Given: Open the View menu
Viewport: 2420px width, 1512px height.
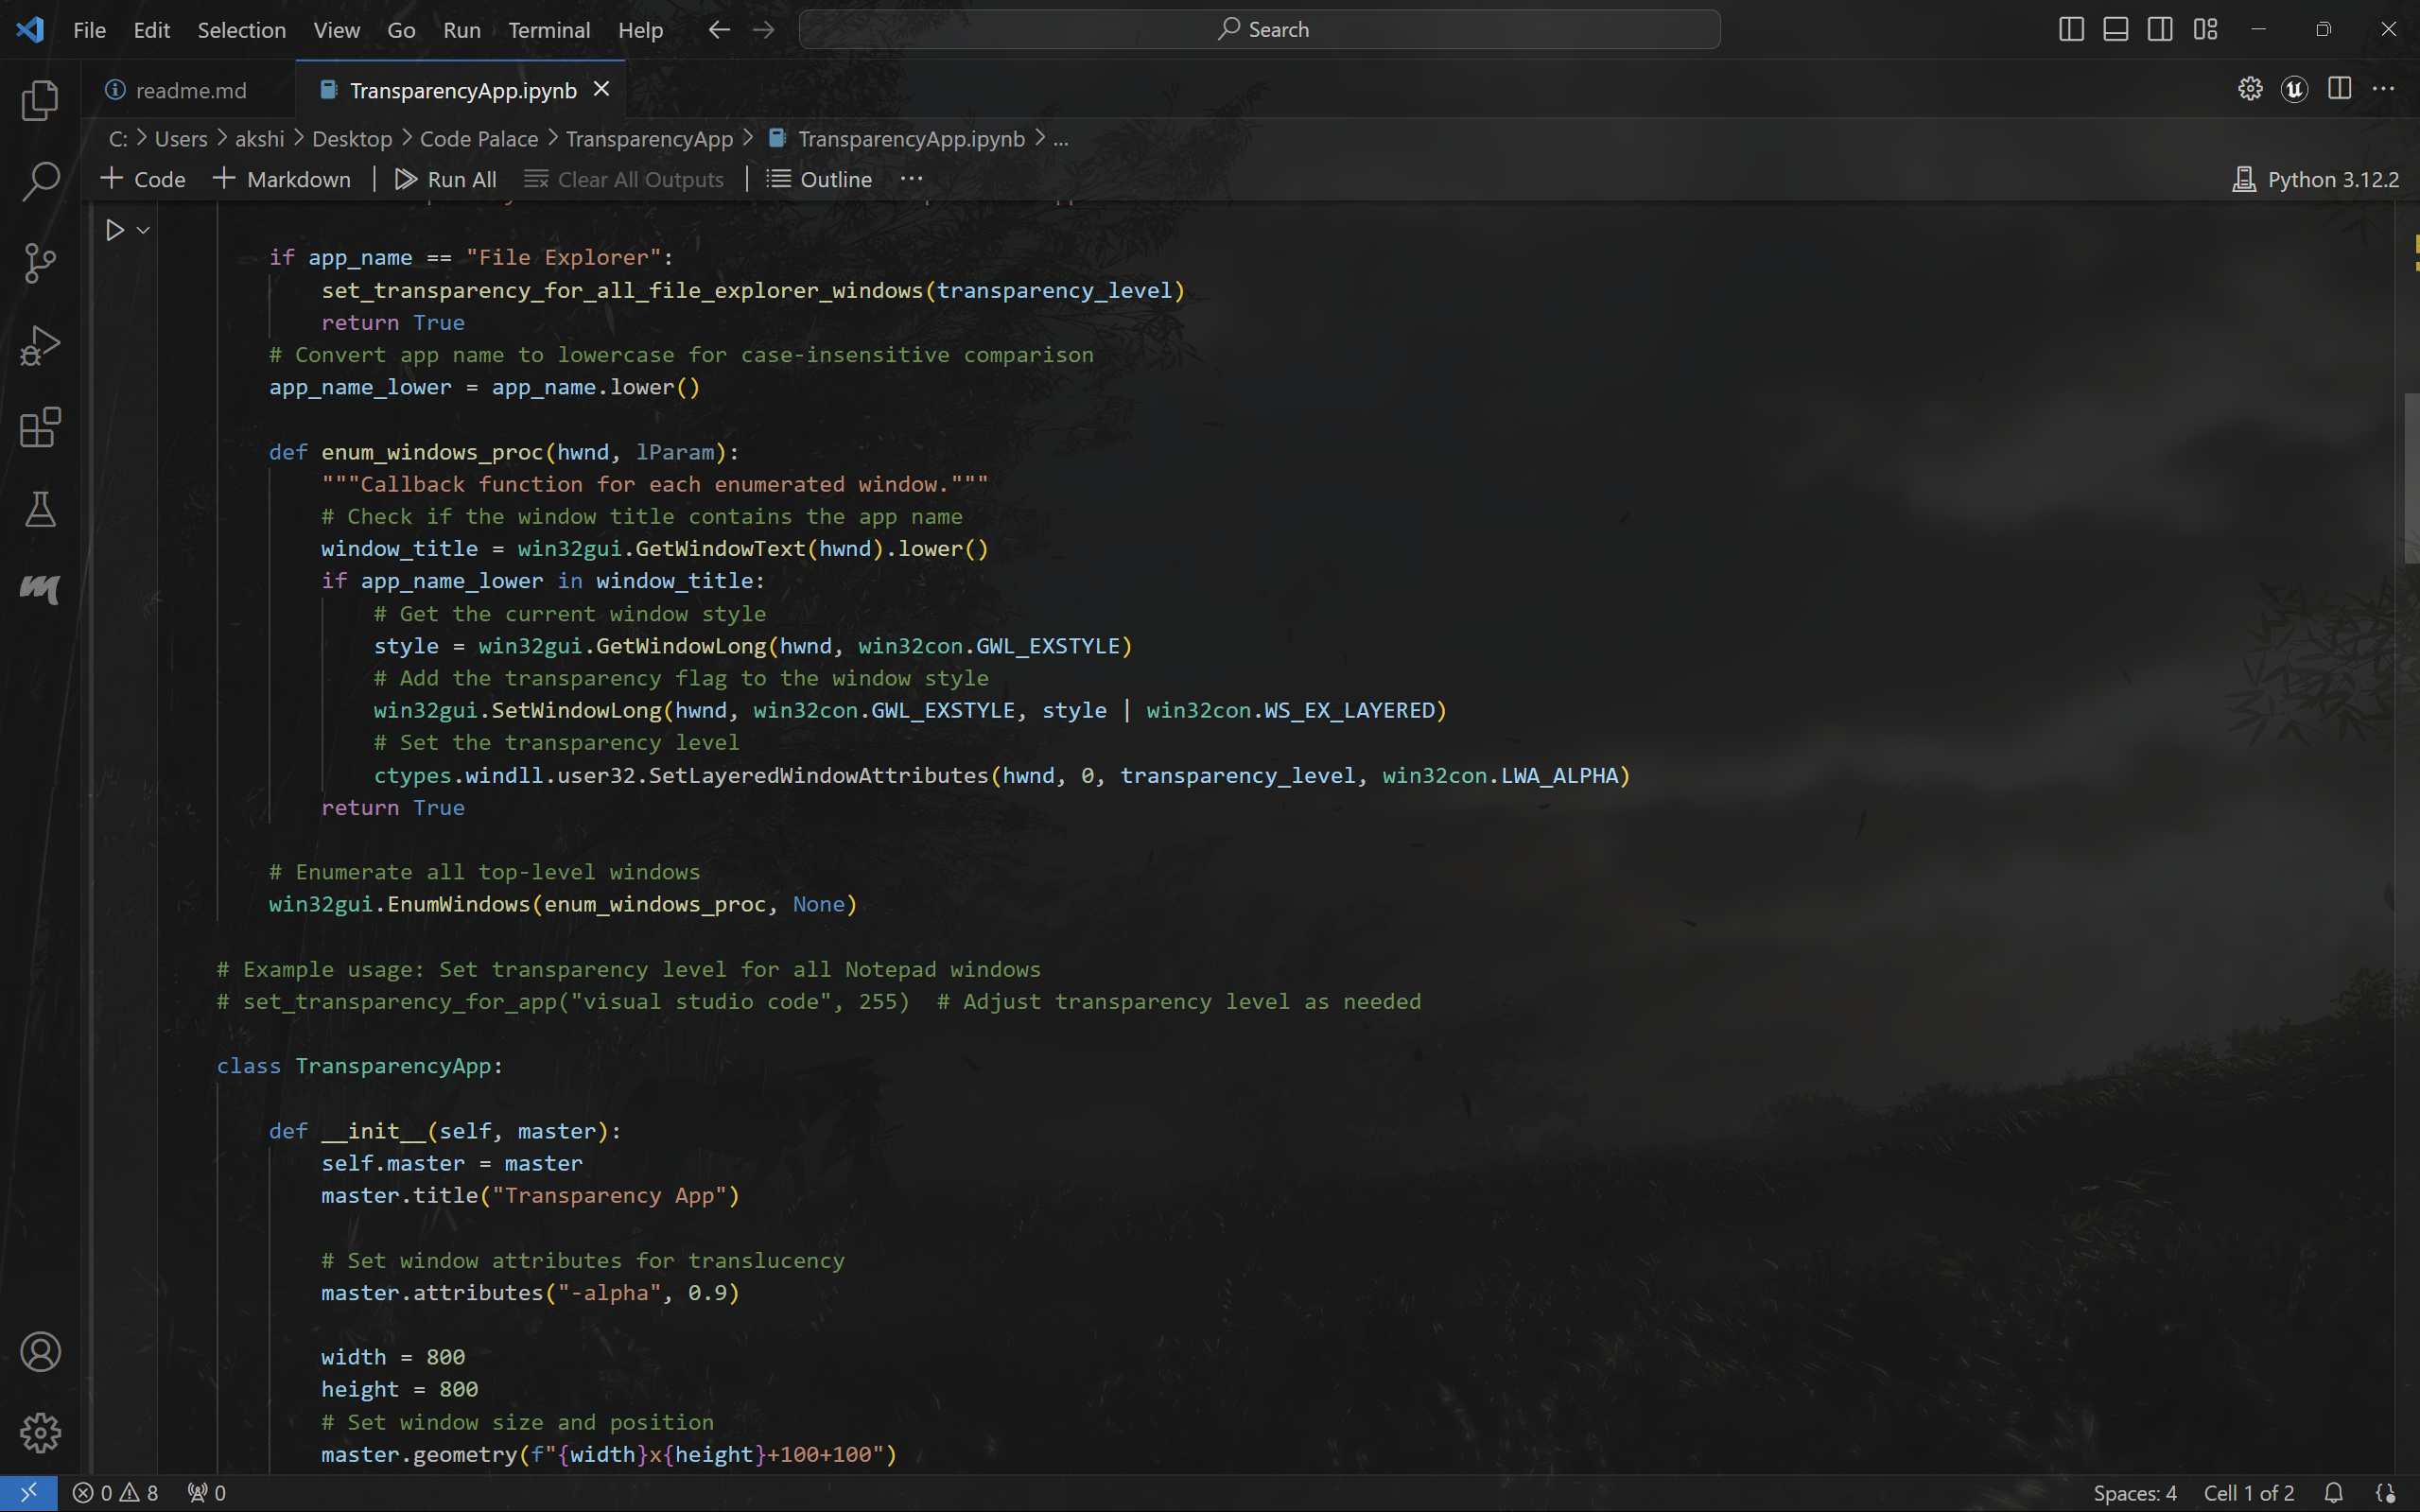Looking at the screenshot, I should pyautogui.click(x=336, y=30).
